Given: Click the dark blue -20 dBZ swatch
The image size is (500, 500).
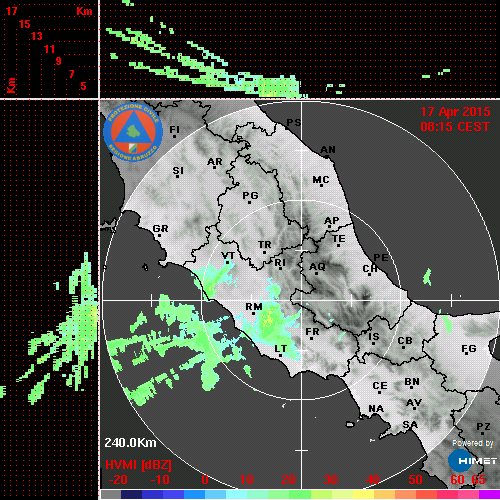Looking at the screenshot, I should click(x=131, y=494).
